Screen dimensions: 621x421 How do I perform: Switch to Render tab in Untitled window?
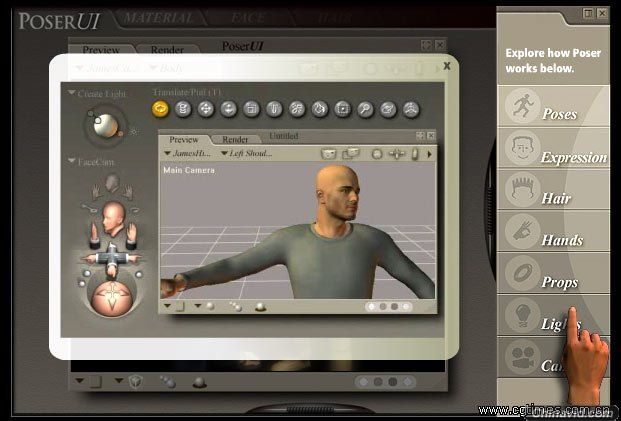pos(235,140)
